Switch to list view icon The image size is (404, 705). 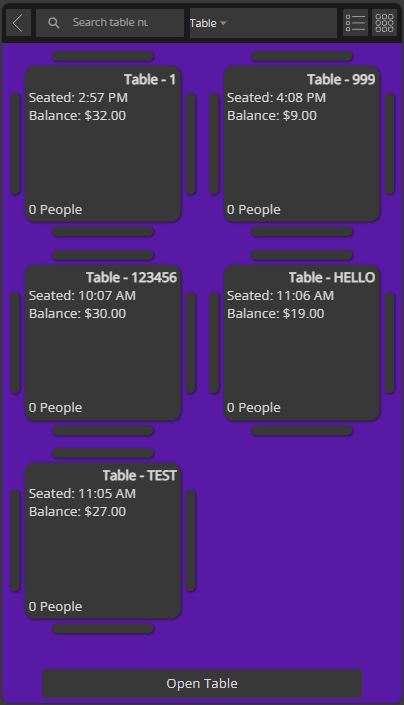(355, 22)
